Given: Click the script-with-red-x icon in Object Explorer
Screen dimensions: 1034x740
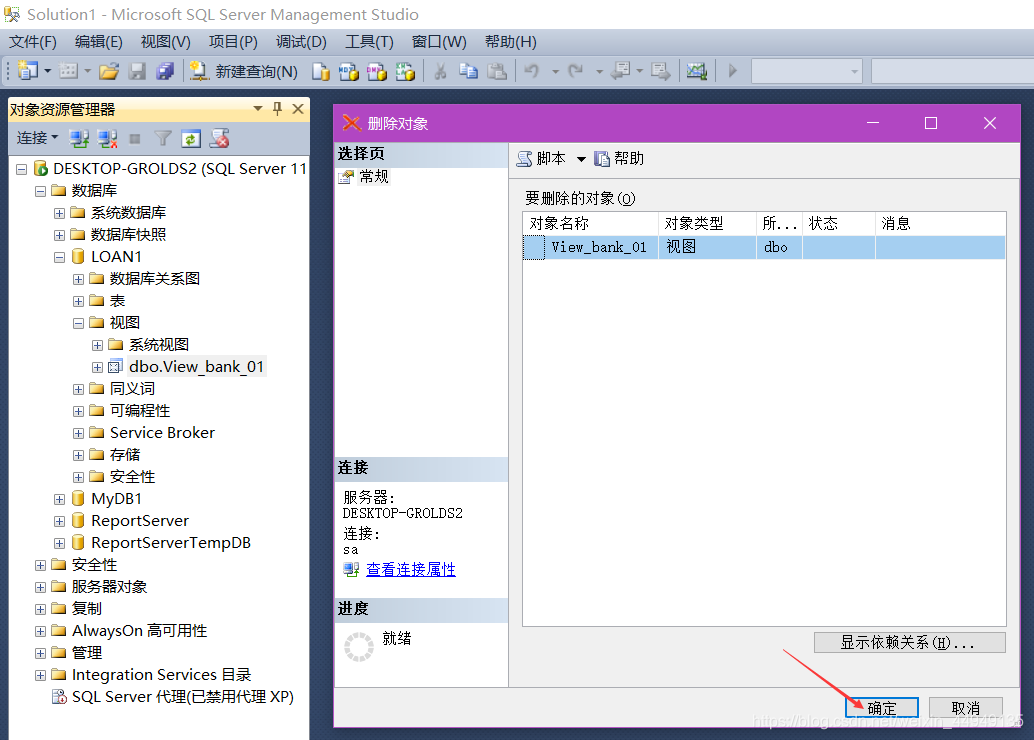Looking at the screenshot, I should pyautogui.click(x=220, y=139).
